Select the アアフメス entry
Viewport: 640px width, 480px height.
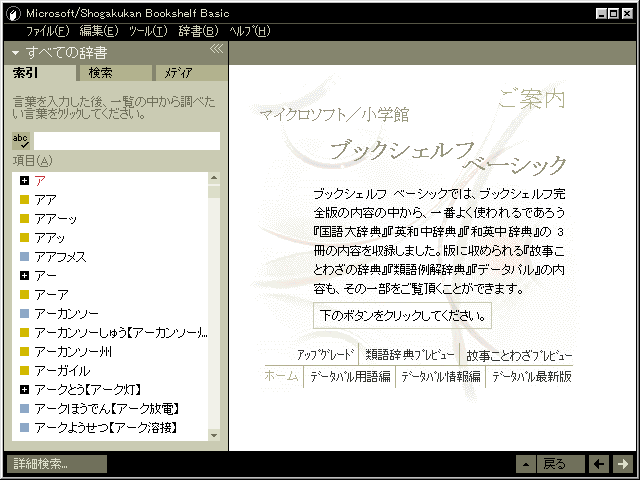pos(60,257)
